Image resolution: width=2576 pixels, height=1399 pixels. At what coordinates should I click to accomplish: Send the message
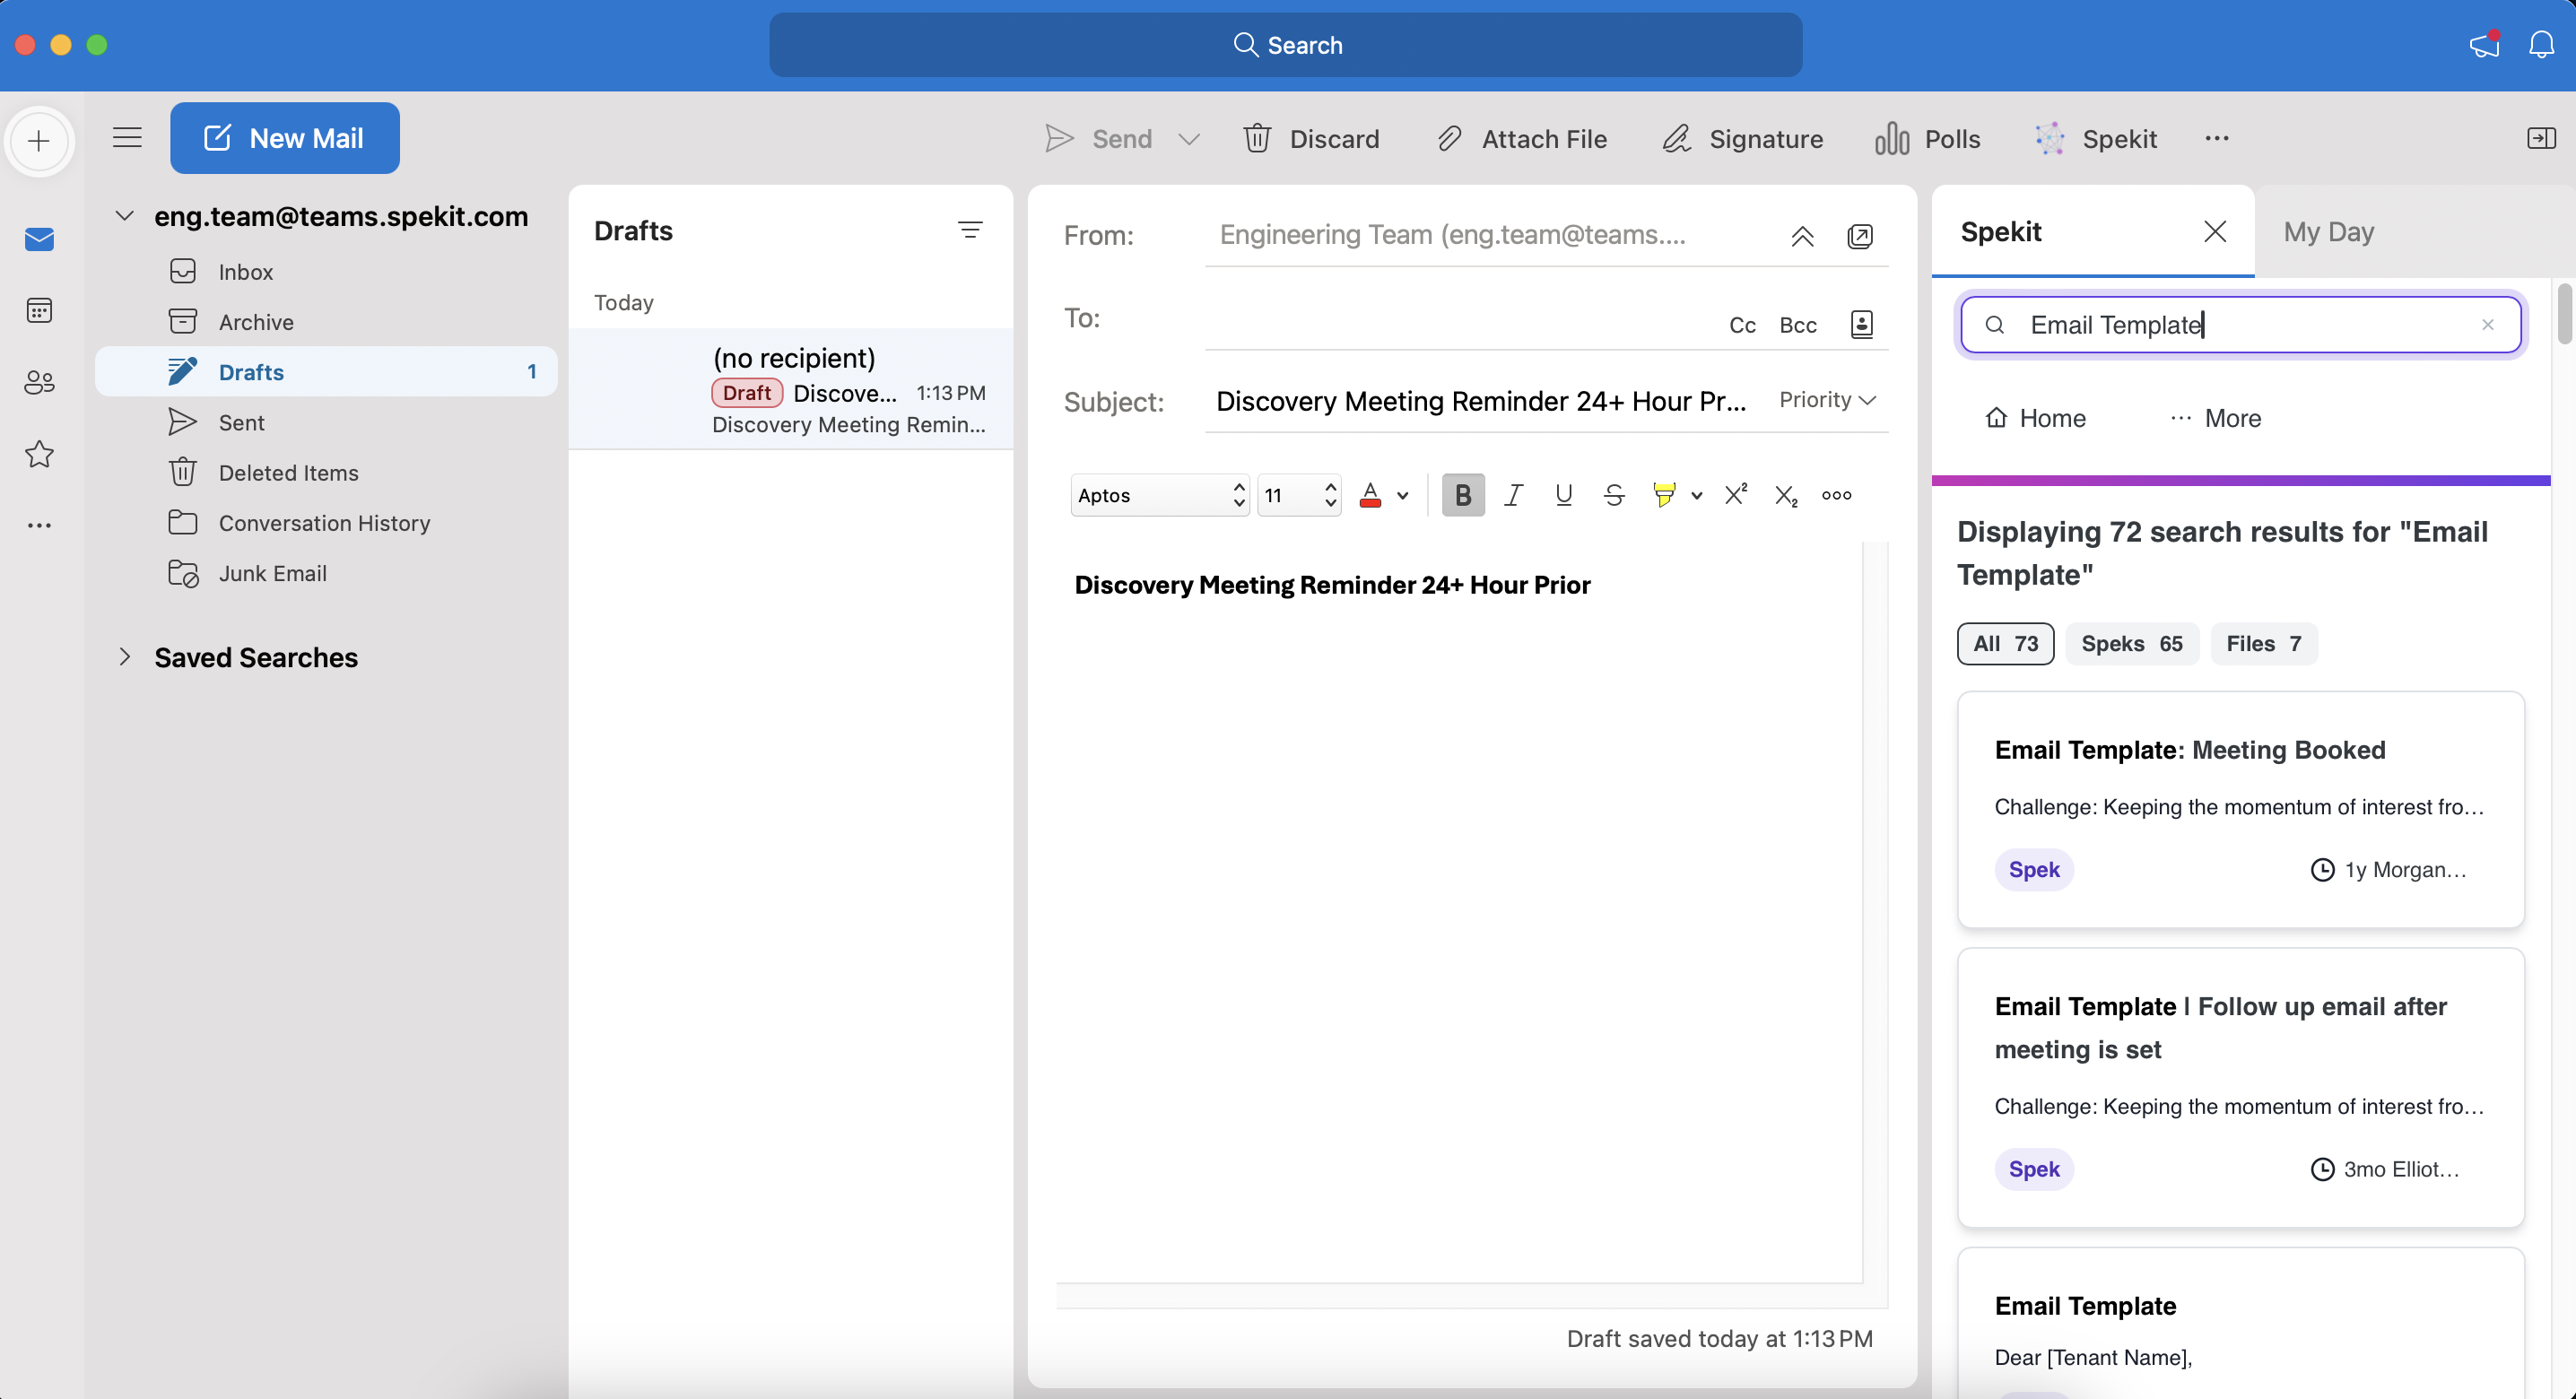point(1098,138)
